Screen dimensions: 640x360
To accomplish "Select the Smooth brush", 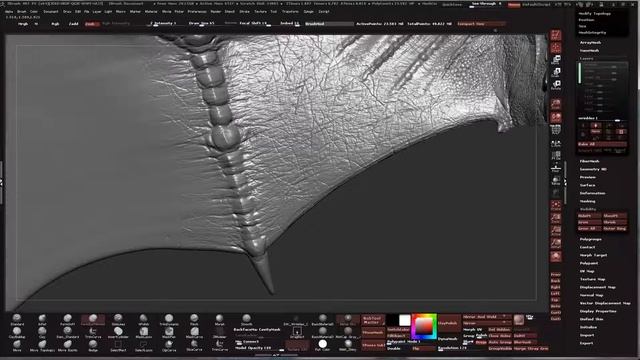I will pos(247,320).
